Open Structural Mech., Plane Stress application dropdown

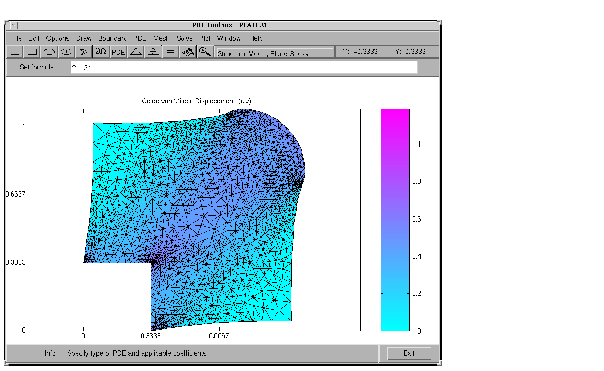[x=274, y=53]
